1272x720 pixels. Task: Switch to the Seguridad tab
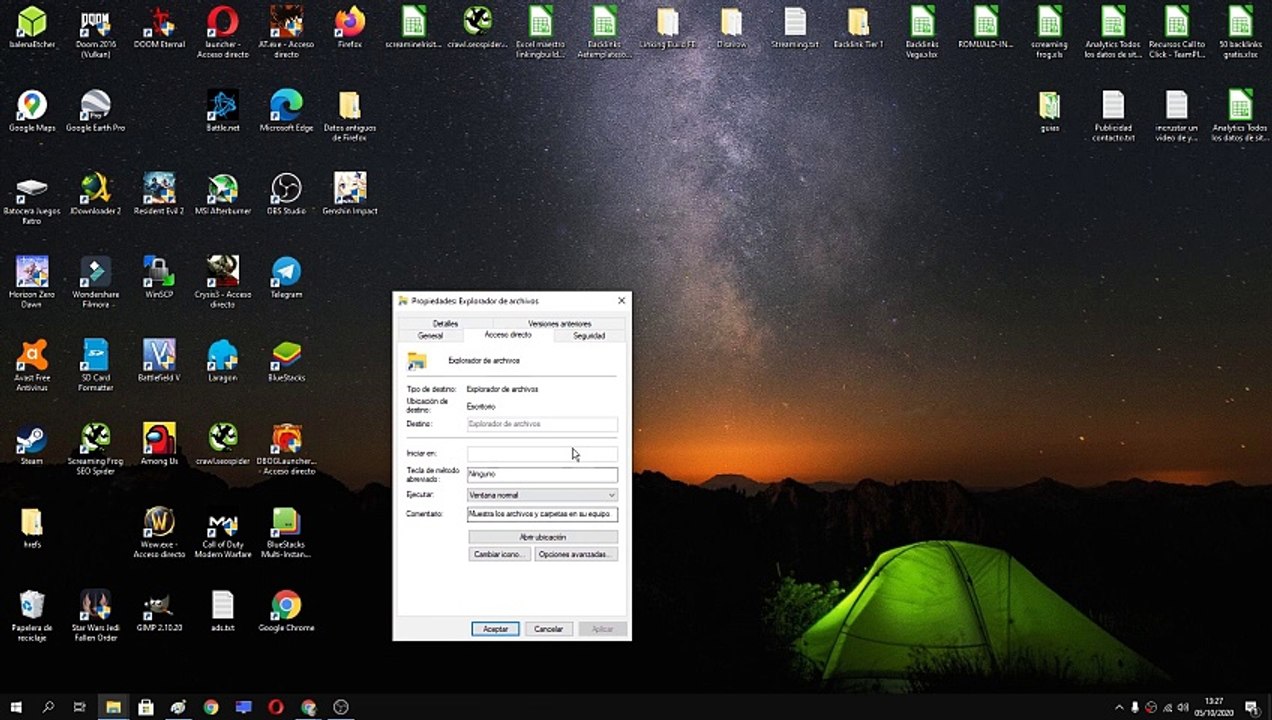pyautogui.click(x=589, y=336)
